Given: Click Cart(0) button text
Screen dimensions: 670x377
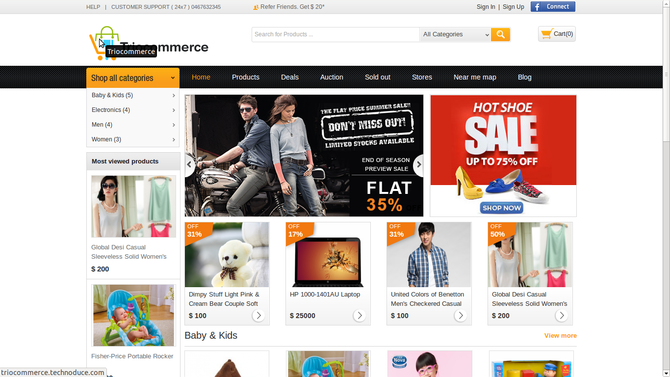Looking at the screenshot, I should click(x=563, y=34).
